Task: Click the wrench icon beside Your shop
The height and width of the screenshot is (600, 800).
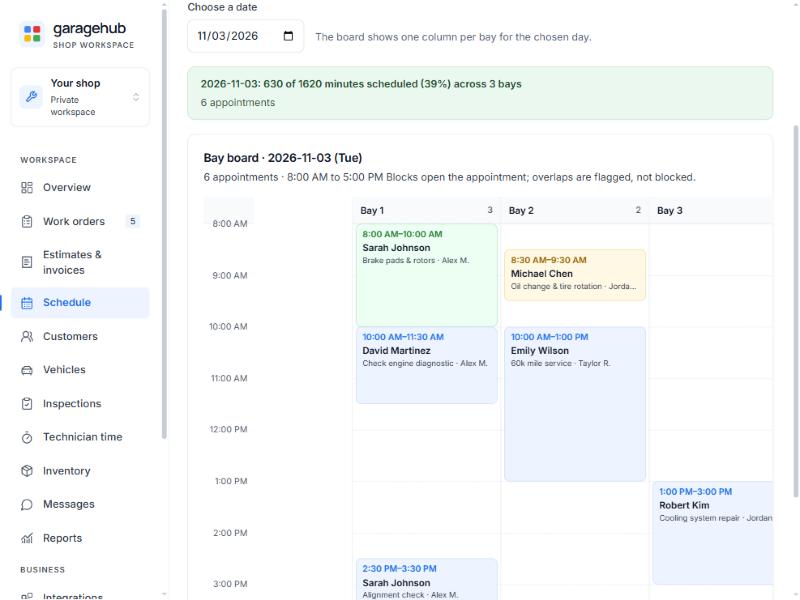Action: click(x=31, y=96)
